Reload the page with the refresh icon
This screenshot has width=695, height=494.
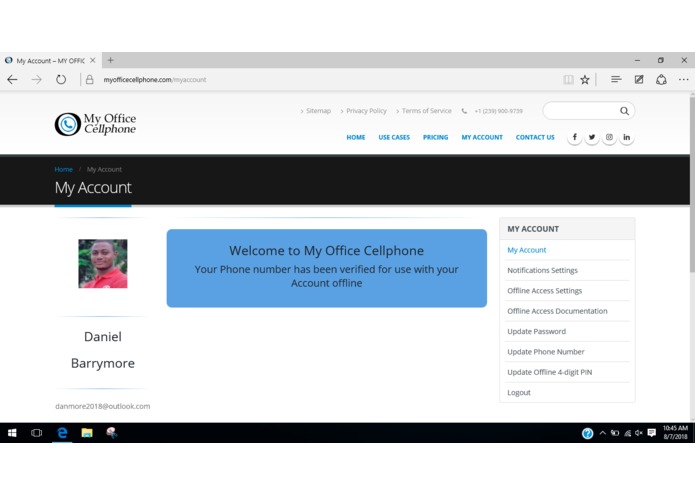click(x=61, y=80)
